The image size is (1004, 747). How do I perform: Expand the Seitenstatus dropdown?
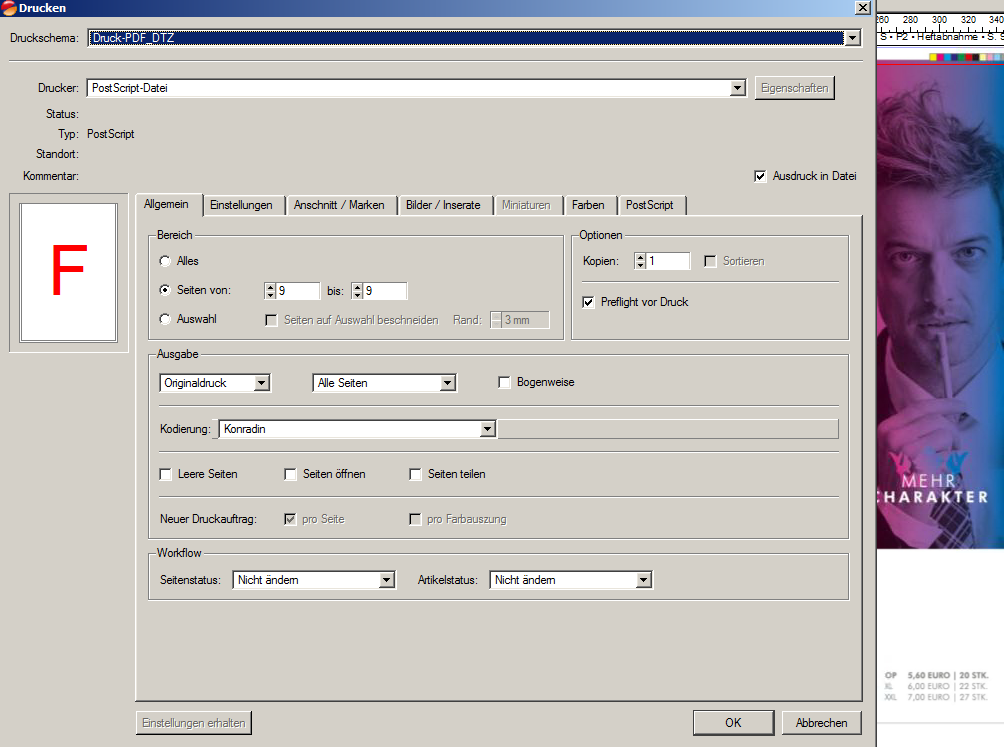point(387,580)
